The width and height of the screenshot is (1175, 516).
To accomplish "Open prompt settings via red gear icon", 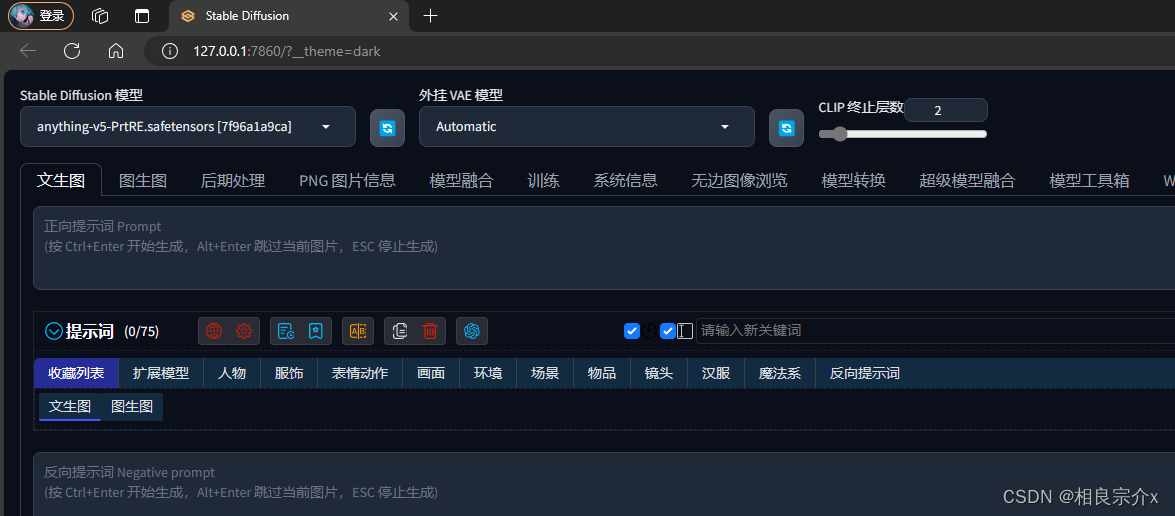I will (x=244, y=331).
